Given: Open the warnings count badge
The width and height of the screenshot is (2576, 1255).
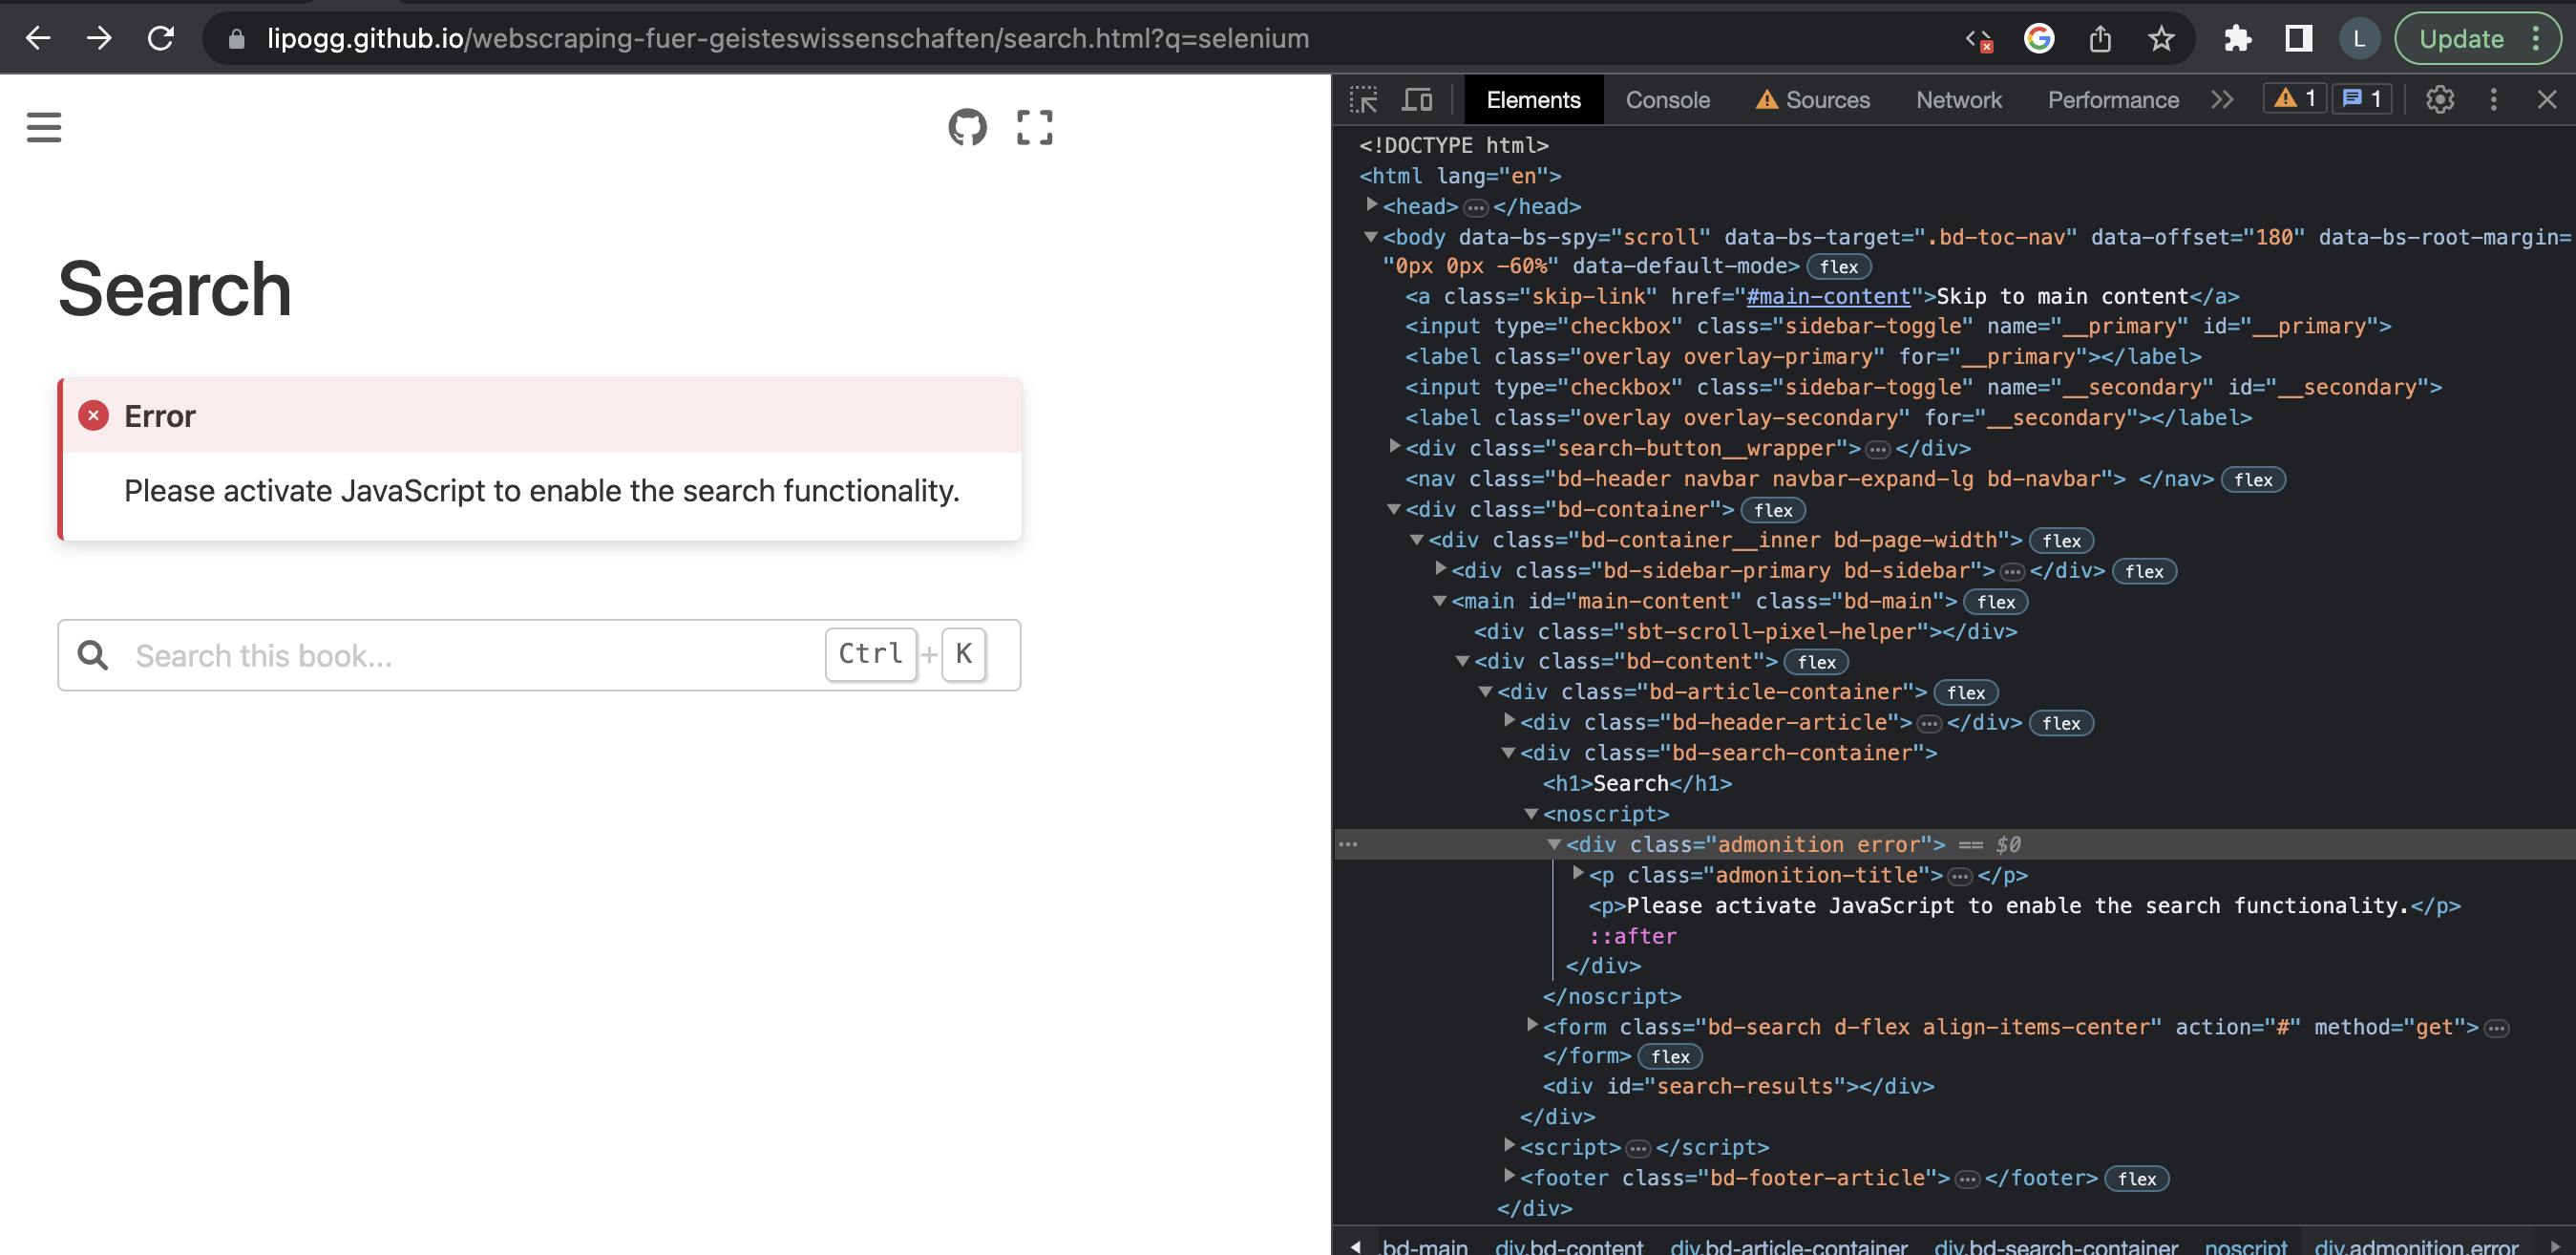Looking at the screenshot, I should click(x=2294, y=99).
